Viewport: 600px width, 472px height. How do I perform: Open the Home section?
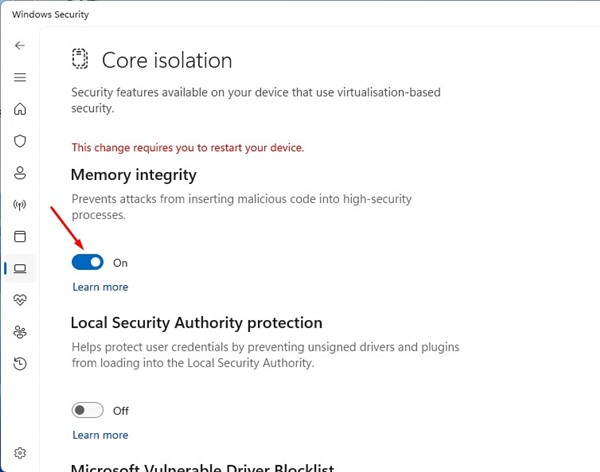tap(20, 109)
